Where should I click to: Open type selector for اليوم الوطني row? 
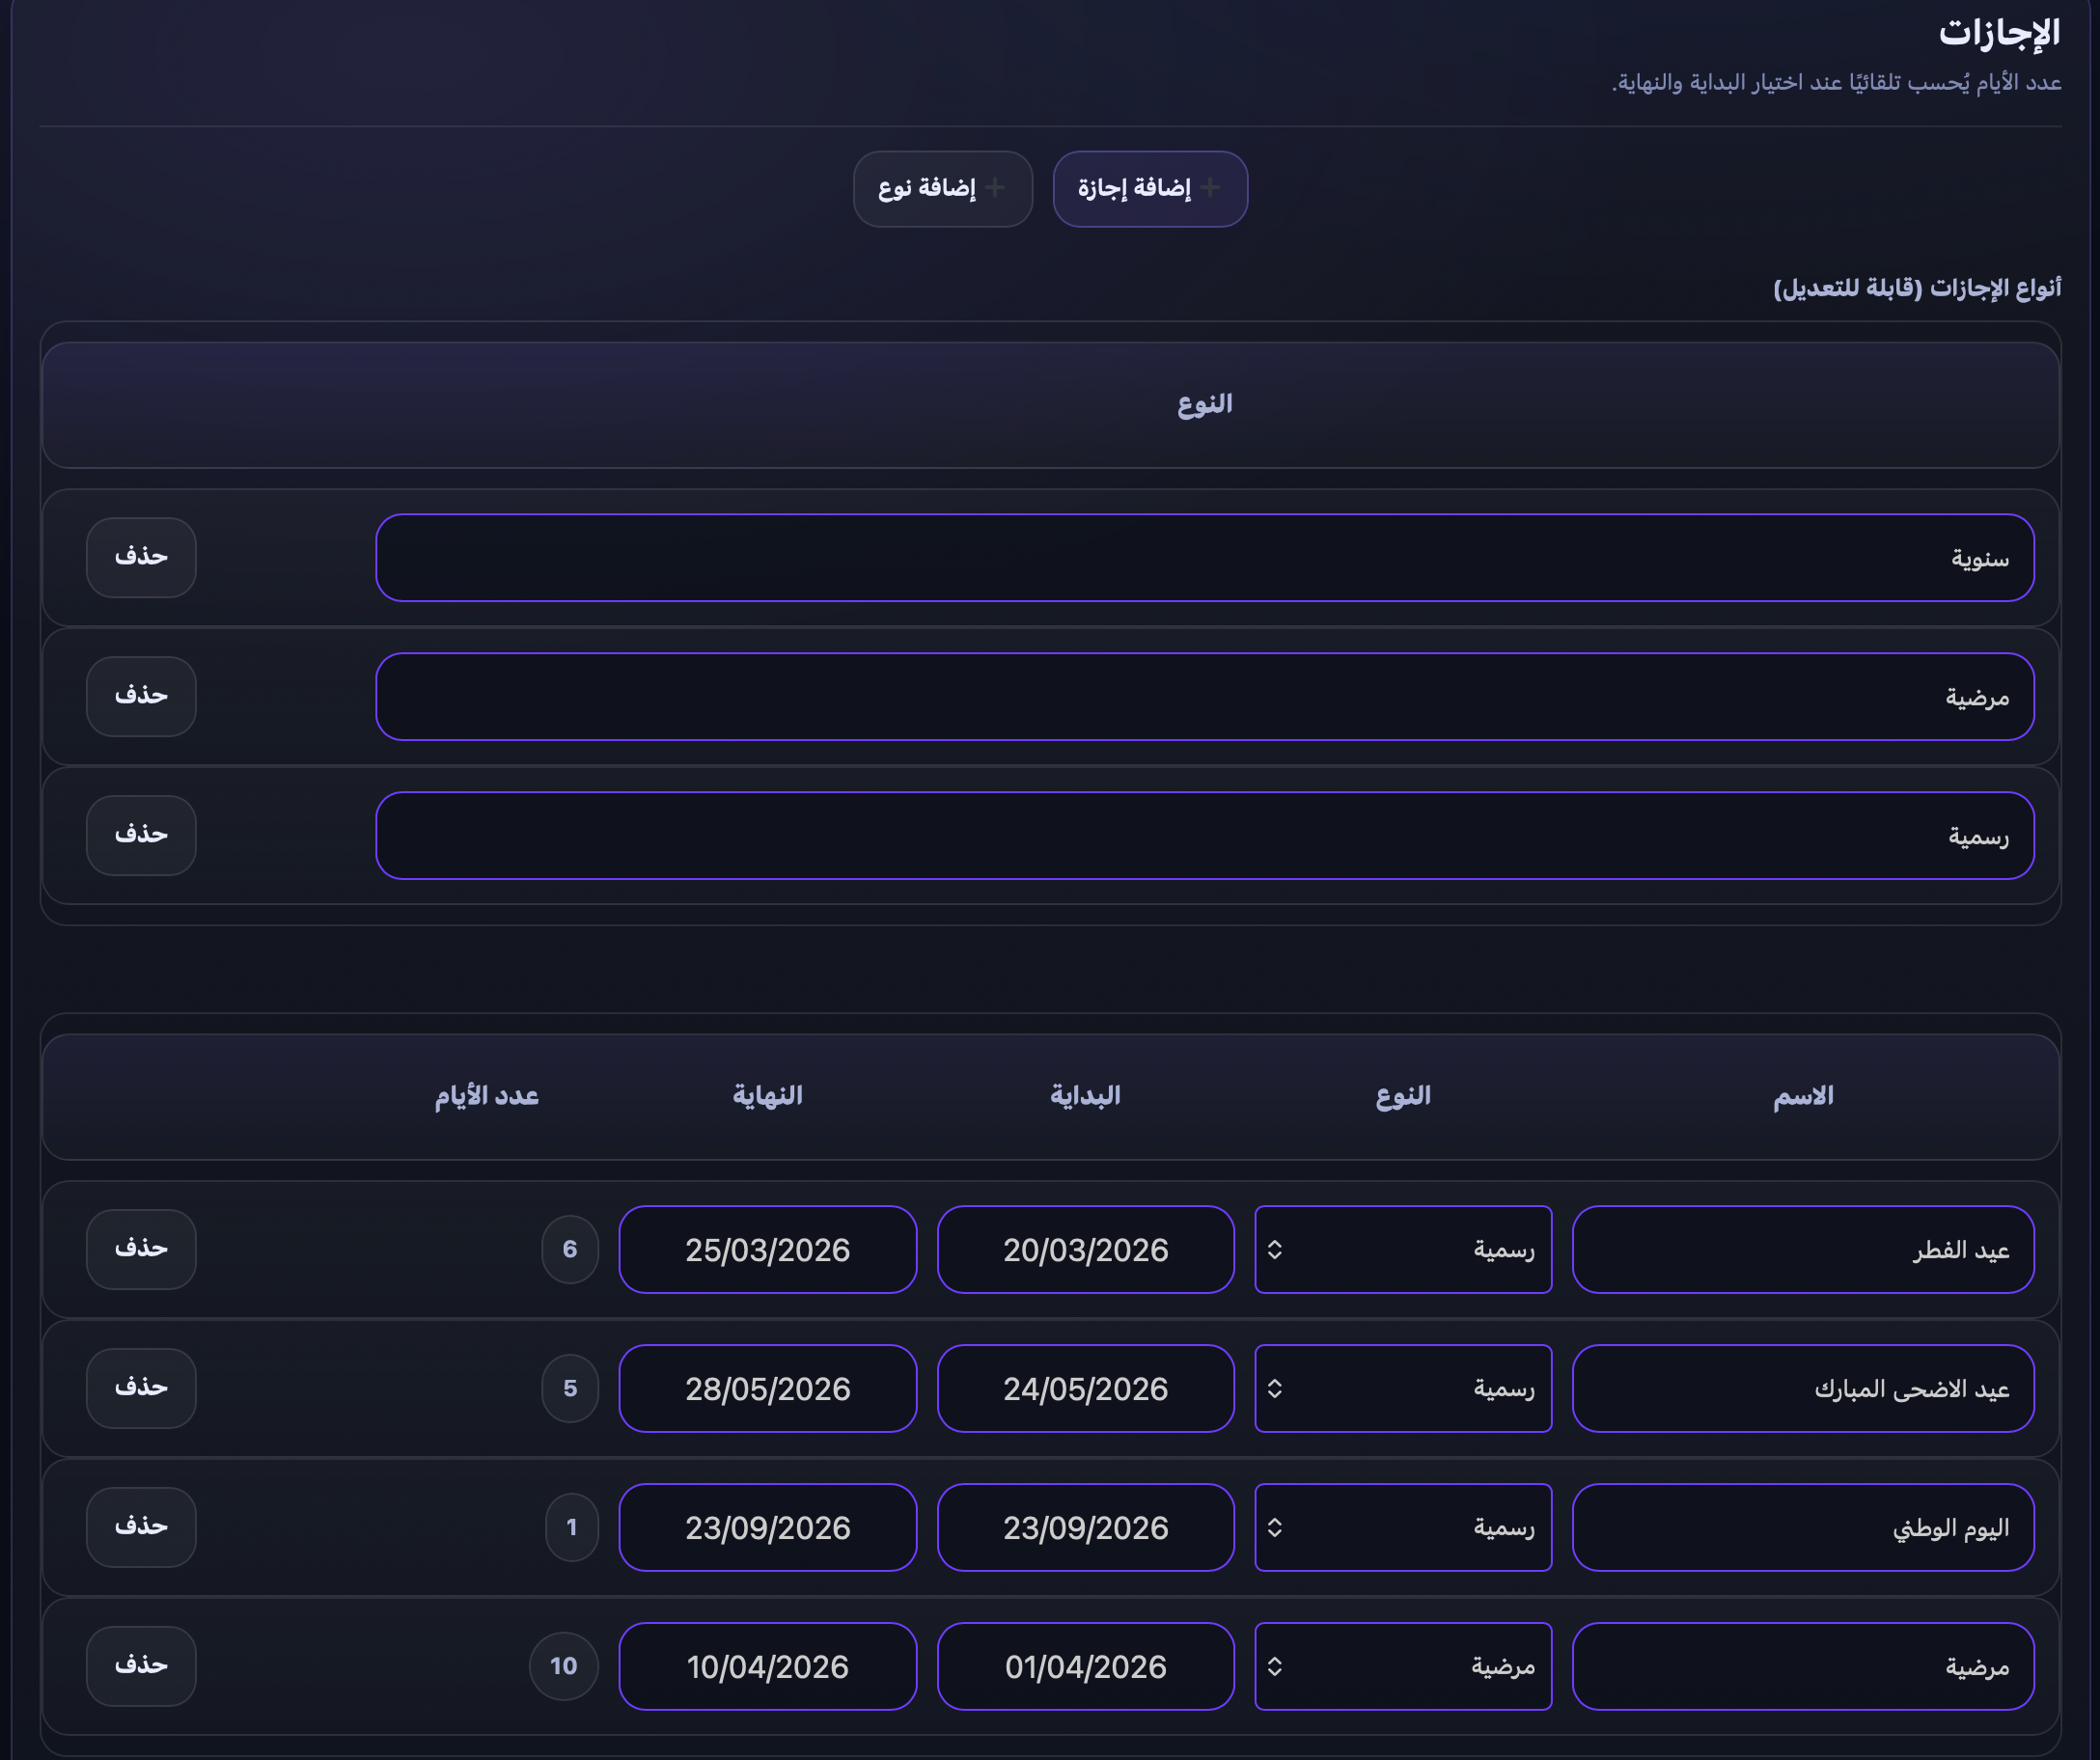(1402, 1527)
